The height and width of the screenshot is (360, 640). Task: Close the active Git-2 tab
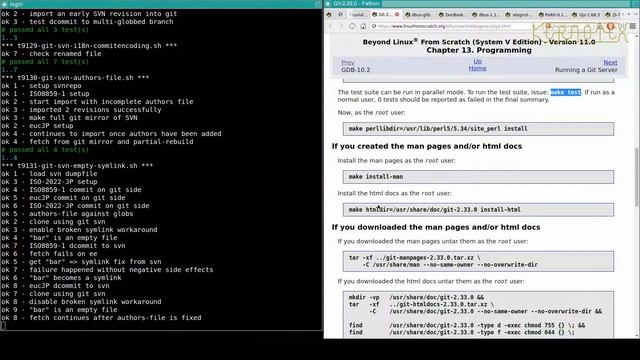[397, 14]
